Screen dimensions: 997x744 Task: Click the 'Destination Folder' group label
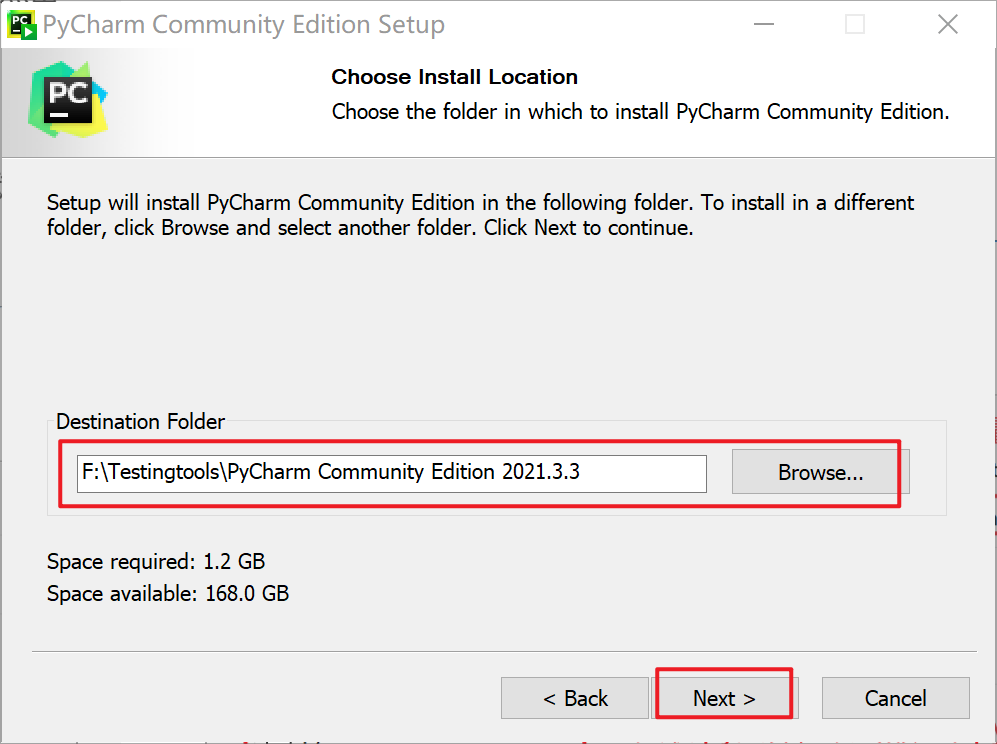point(141,422)
